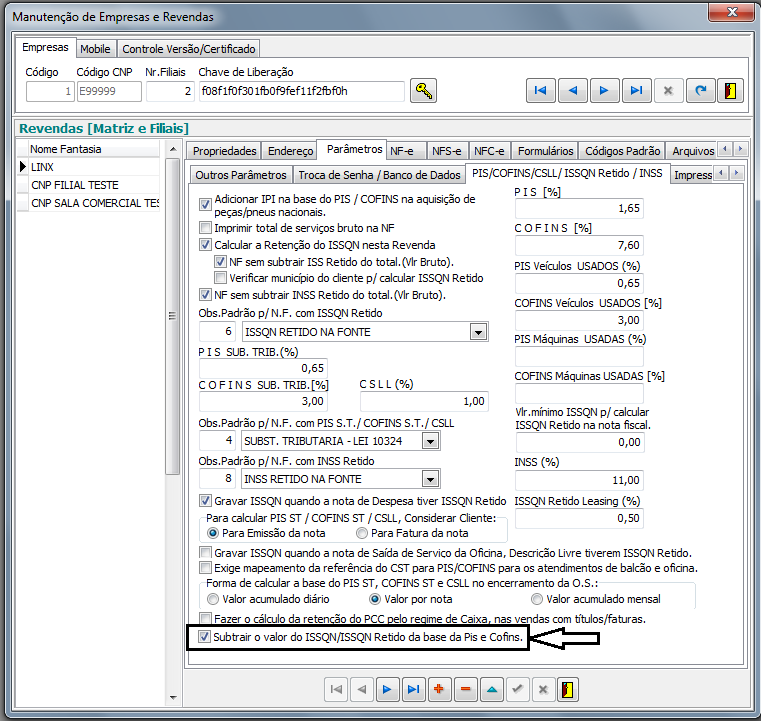Screen dimensions: 761x721
Task: Toggle NF sem subtrair ISS Retido do total
Action: click(220, 262)
